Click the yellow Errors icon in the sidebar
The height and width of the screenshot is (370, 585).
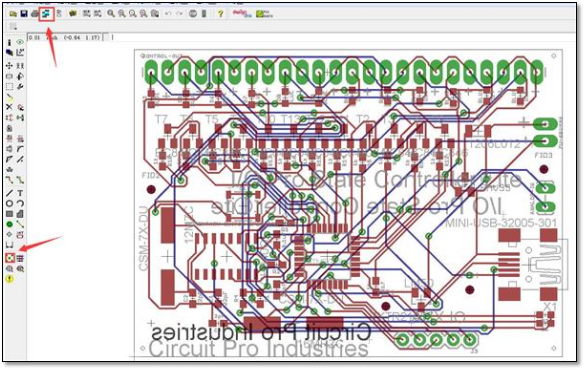(9, 279)
